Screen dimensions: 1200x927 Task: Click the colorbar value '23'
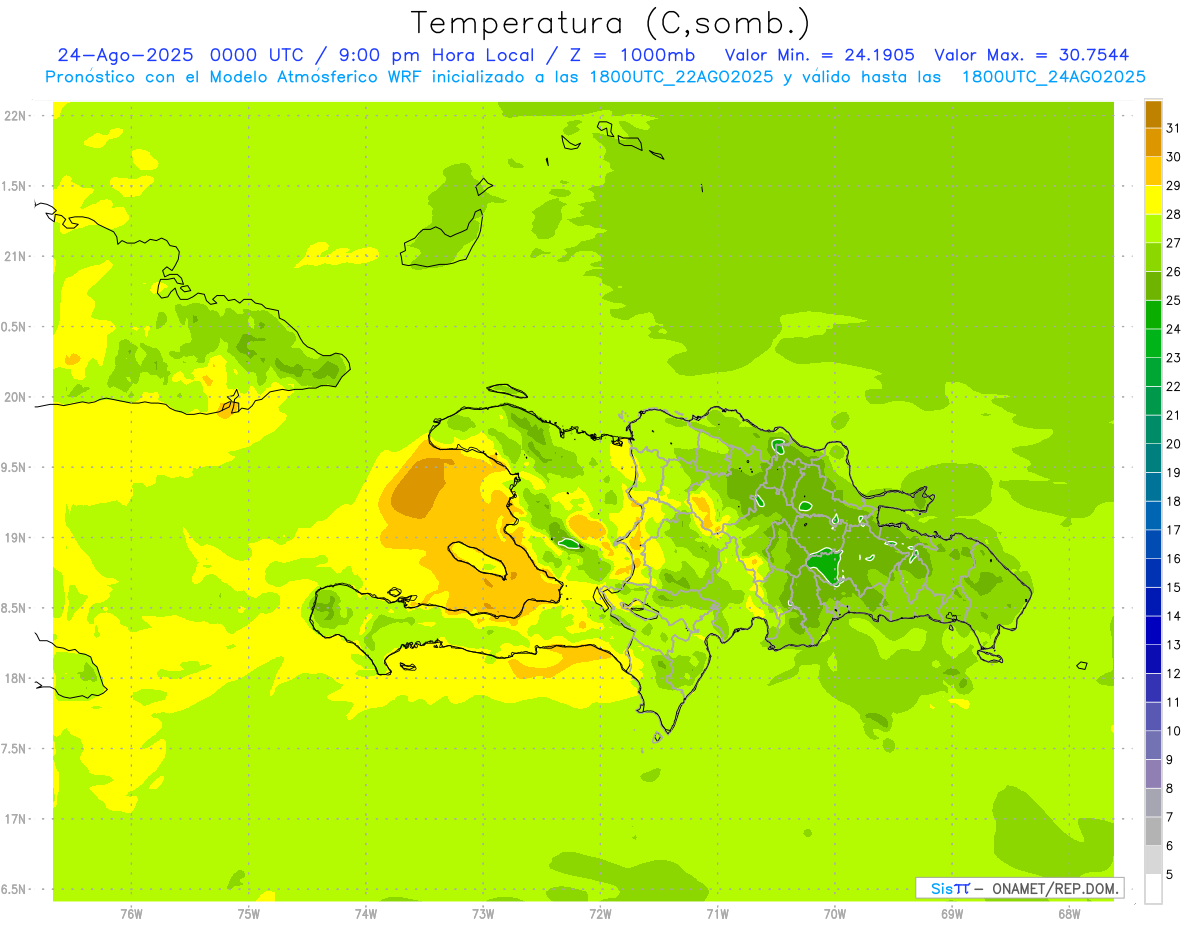[1174, 358]
